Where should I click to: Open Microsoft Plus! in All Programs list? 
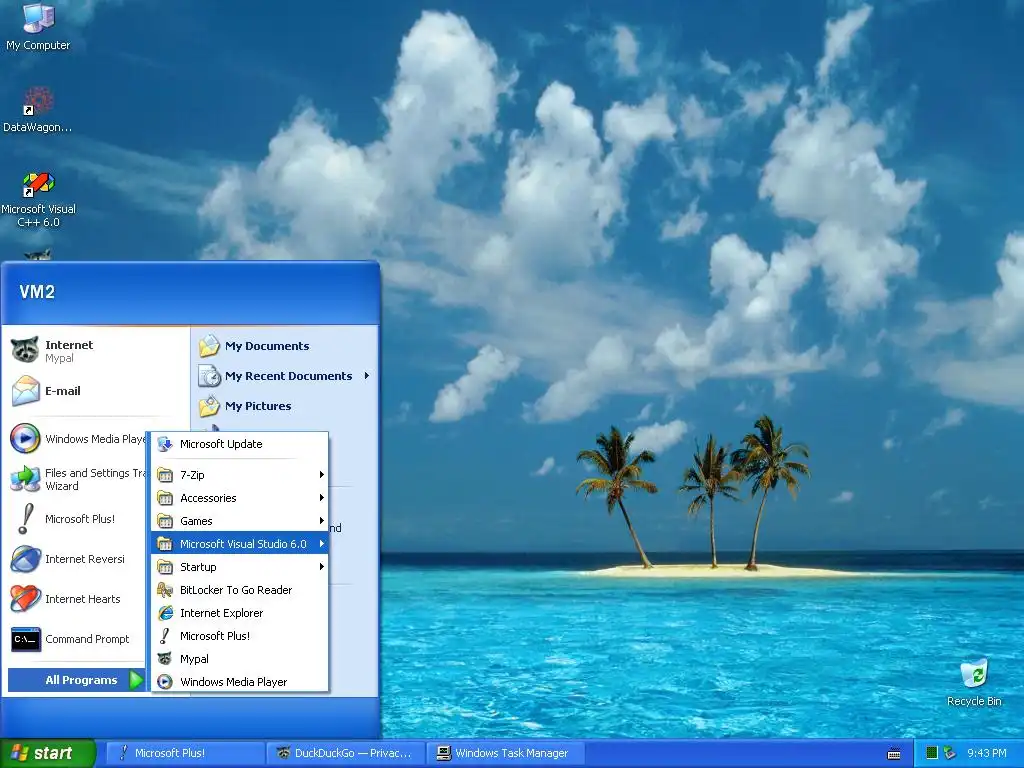coord(240,635)
